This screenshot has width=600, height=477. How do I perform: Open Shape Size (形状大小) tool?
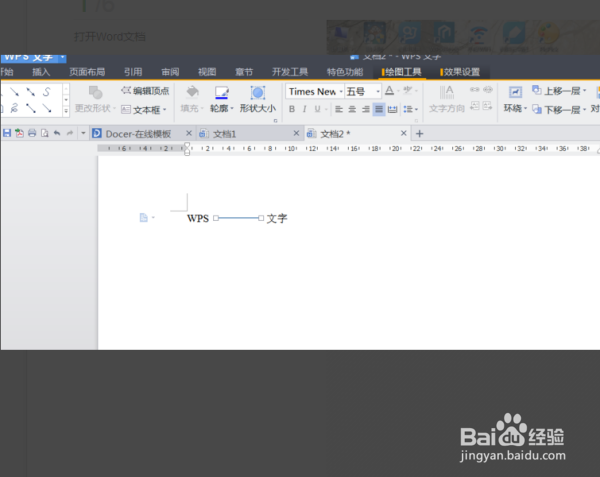coord(258,99)
